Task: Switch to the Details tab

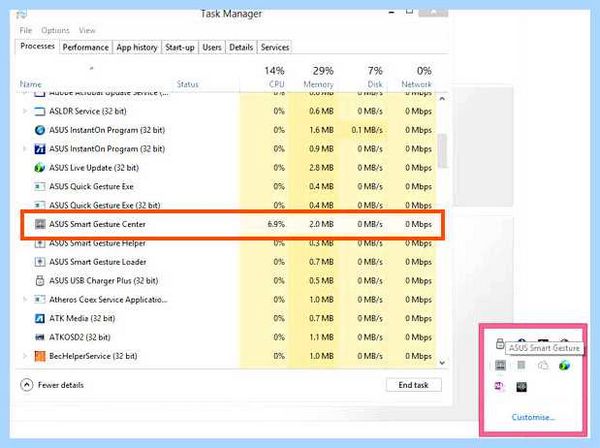Action: [x=241, y=47]
